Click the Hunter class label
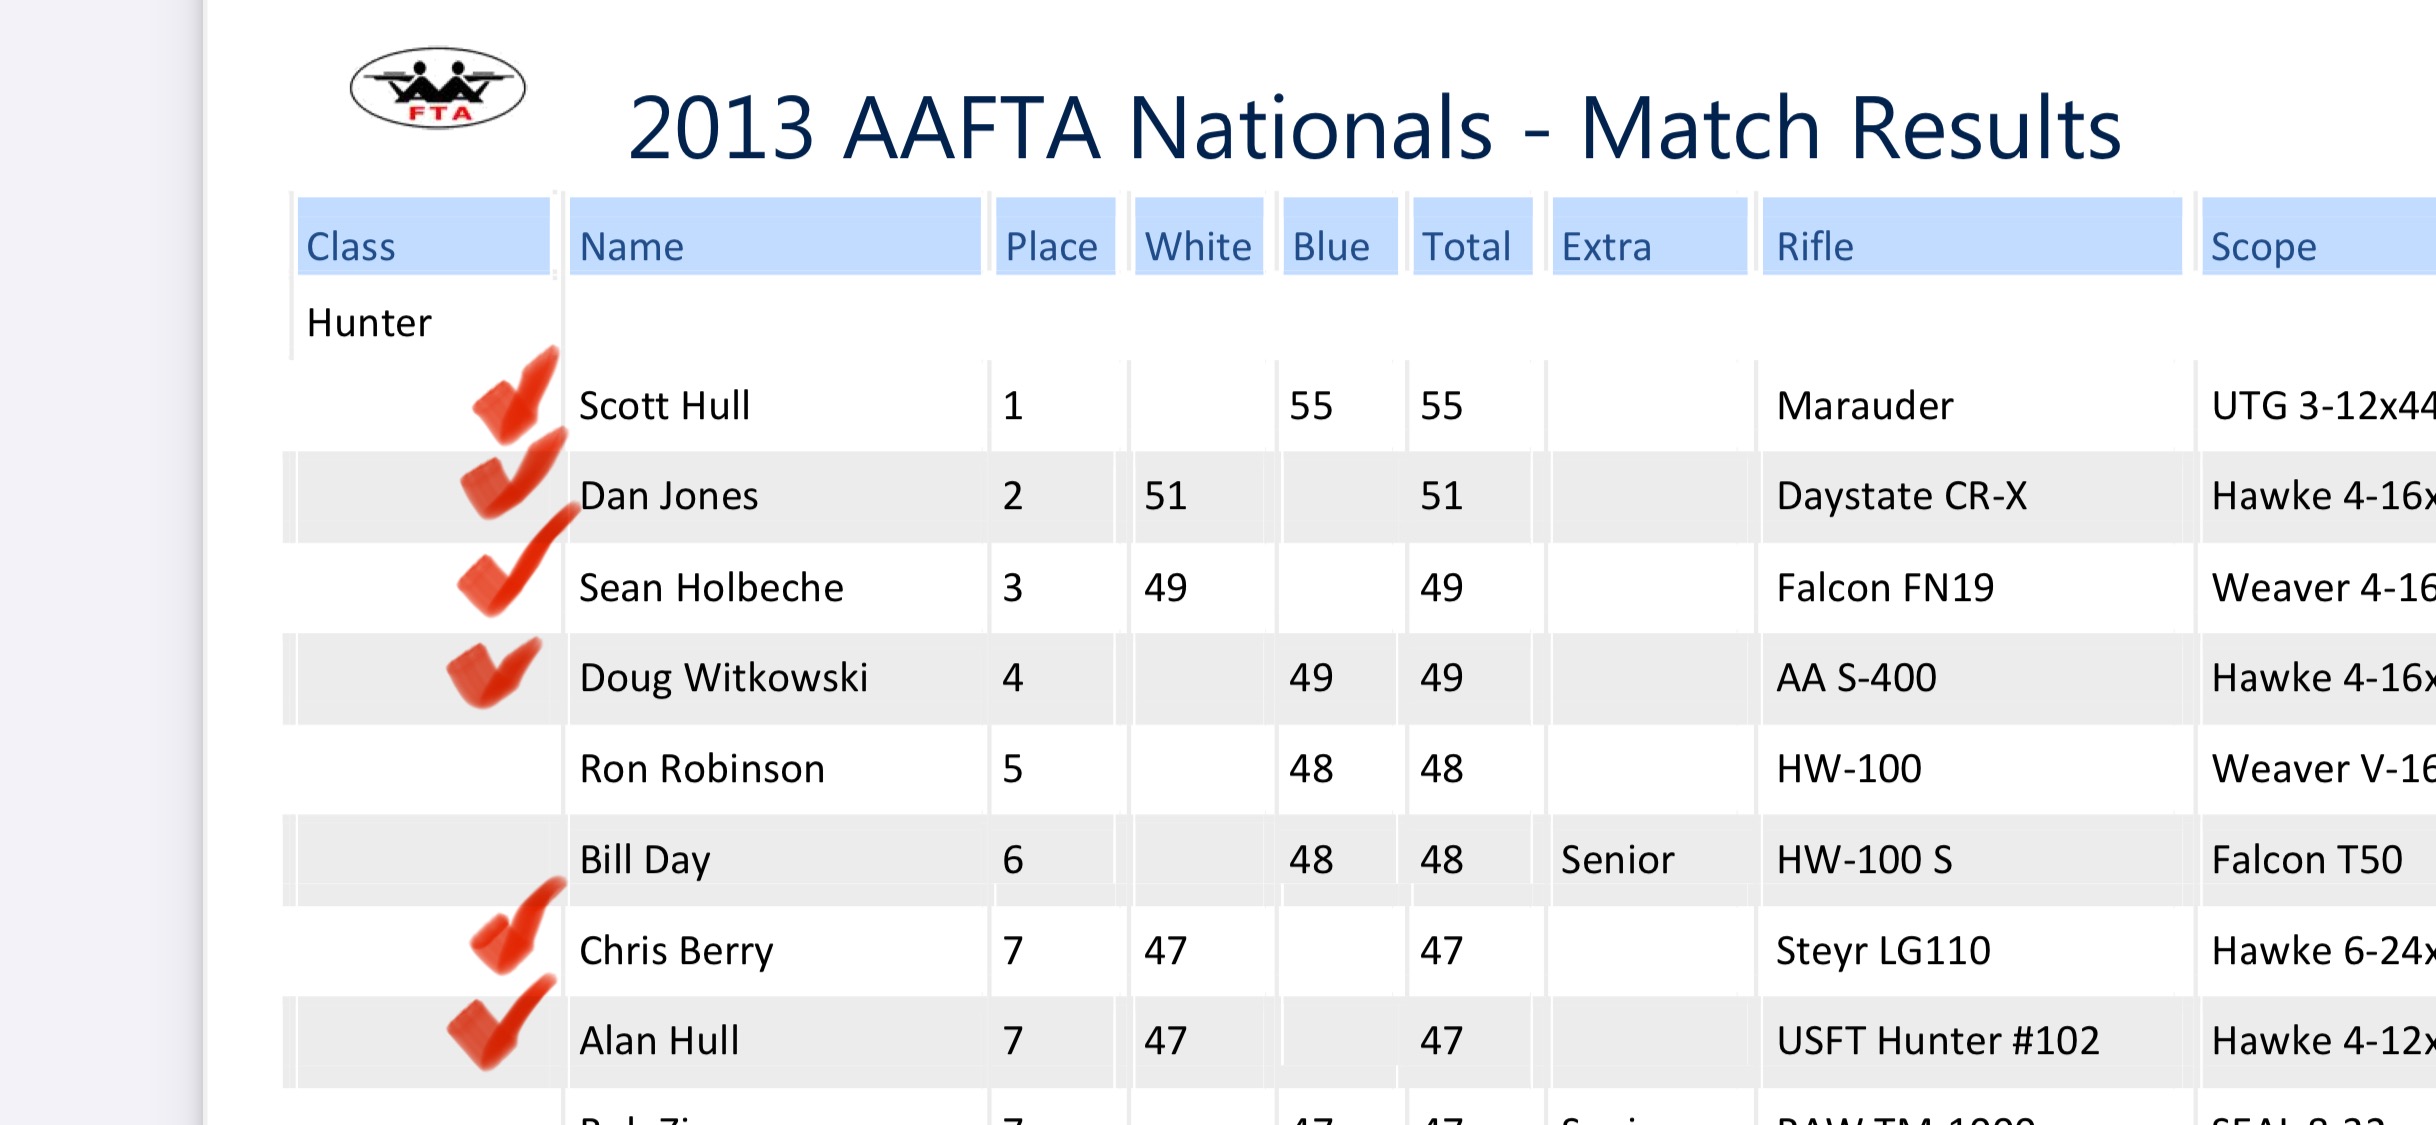This screenshot has width=2436, height=1125. (x=369, y=323)
